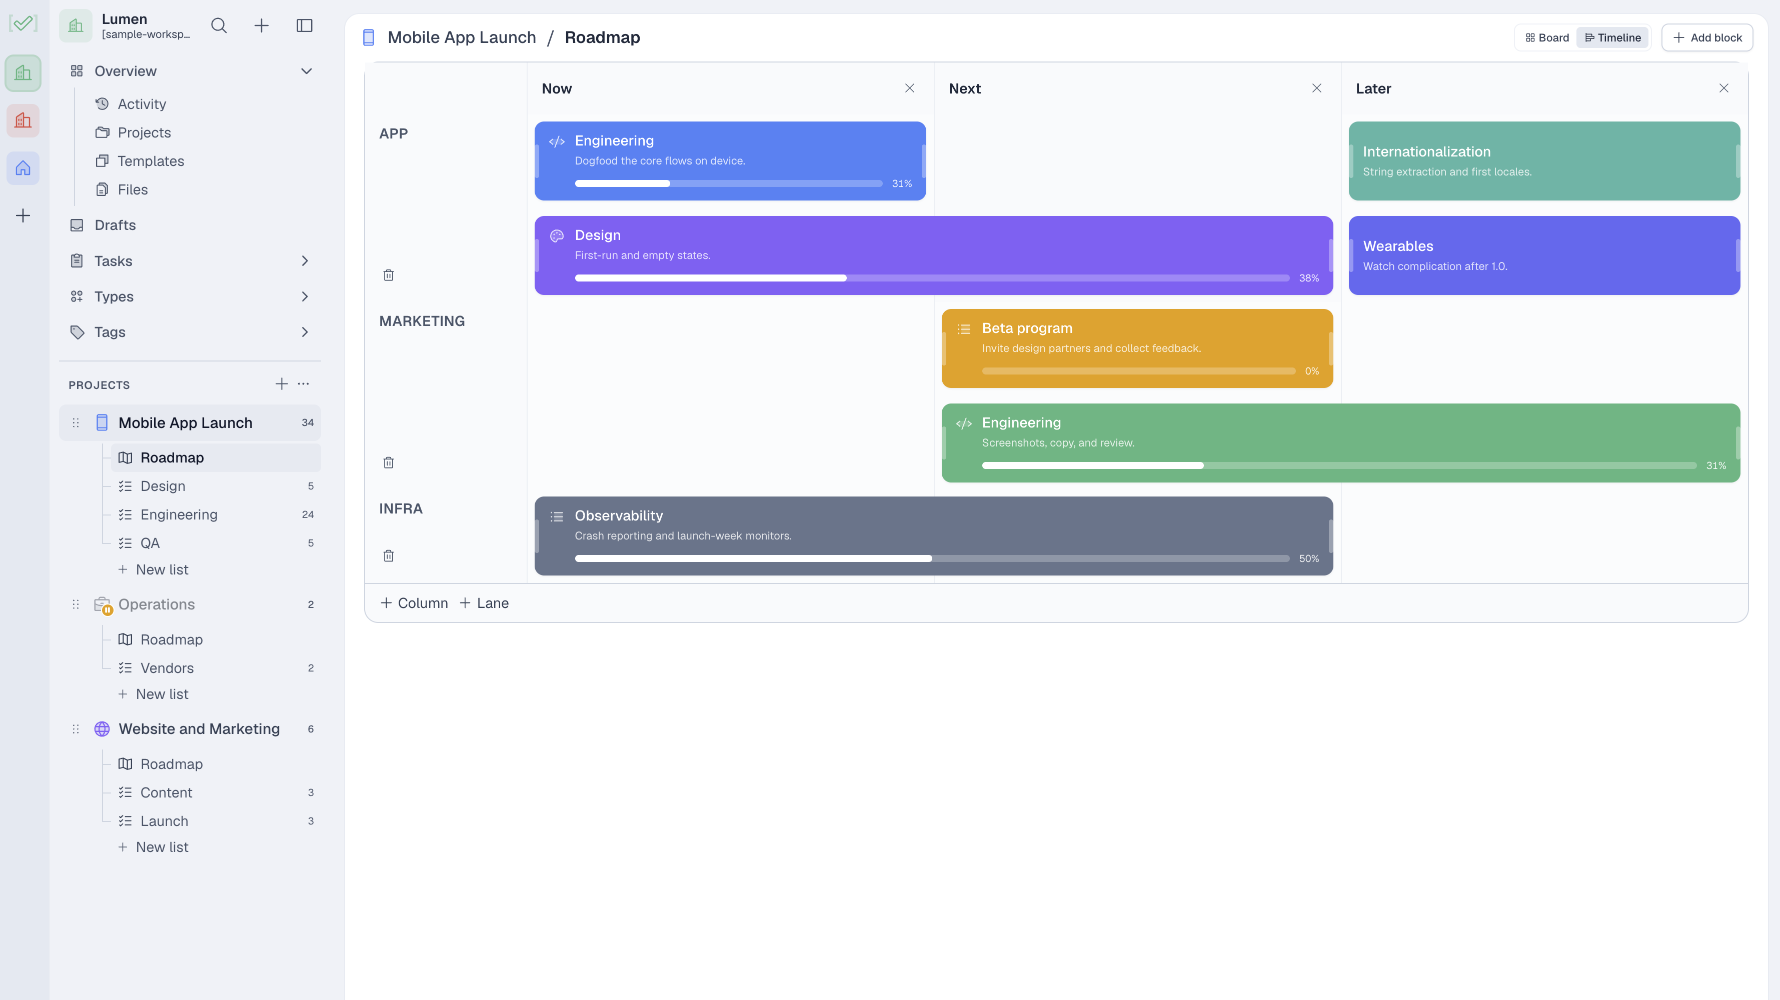The height and width of the screenshot is (1000, 1780).
Task: Remove the Now column with X
Action: [910, 88]
